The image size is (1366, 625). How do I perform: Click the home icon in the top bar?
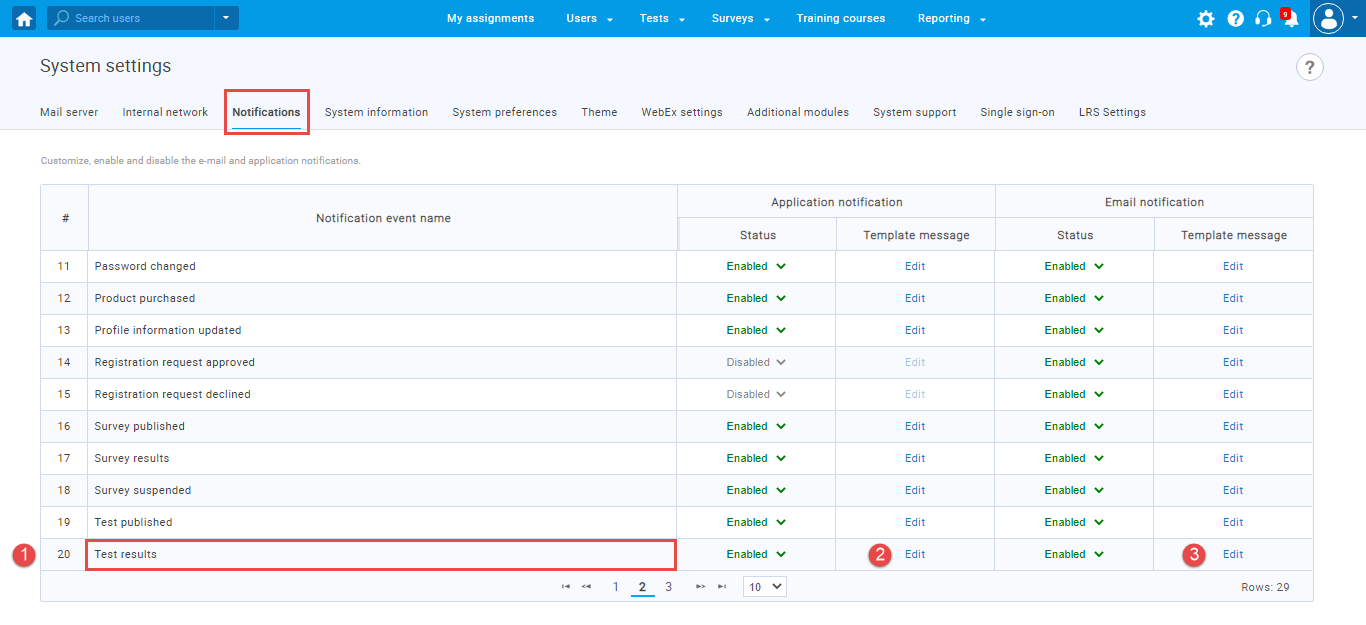pyautogui.click(x=23, y=17)
